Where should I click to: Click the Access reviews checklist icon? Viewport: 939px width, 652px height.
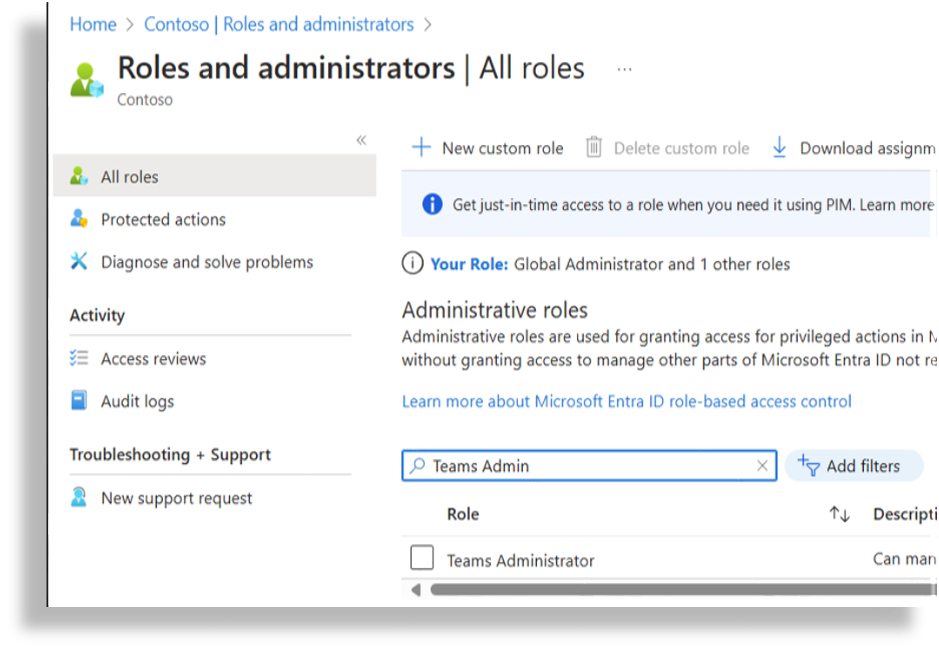(79, 358)
